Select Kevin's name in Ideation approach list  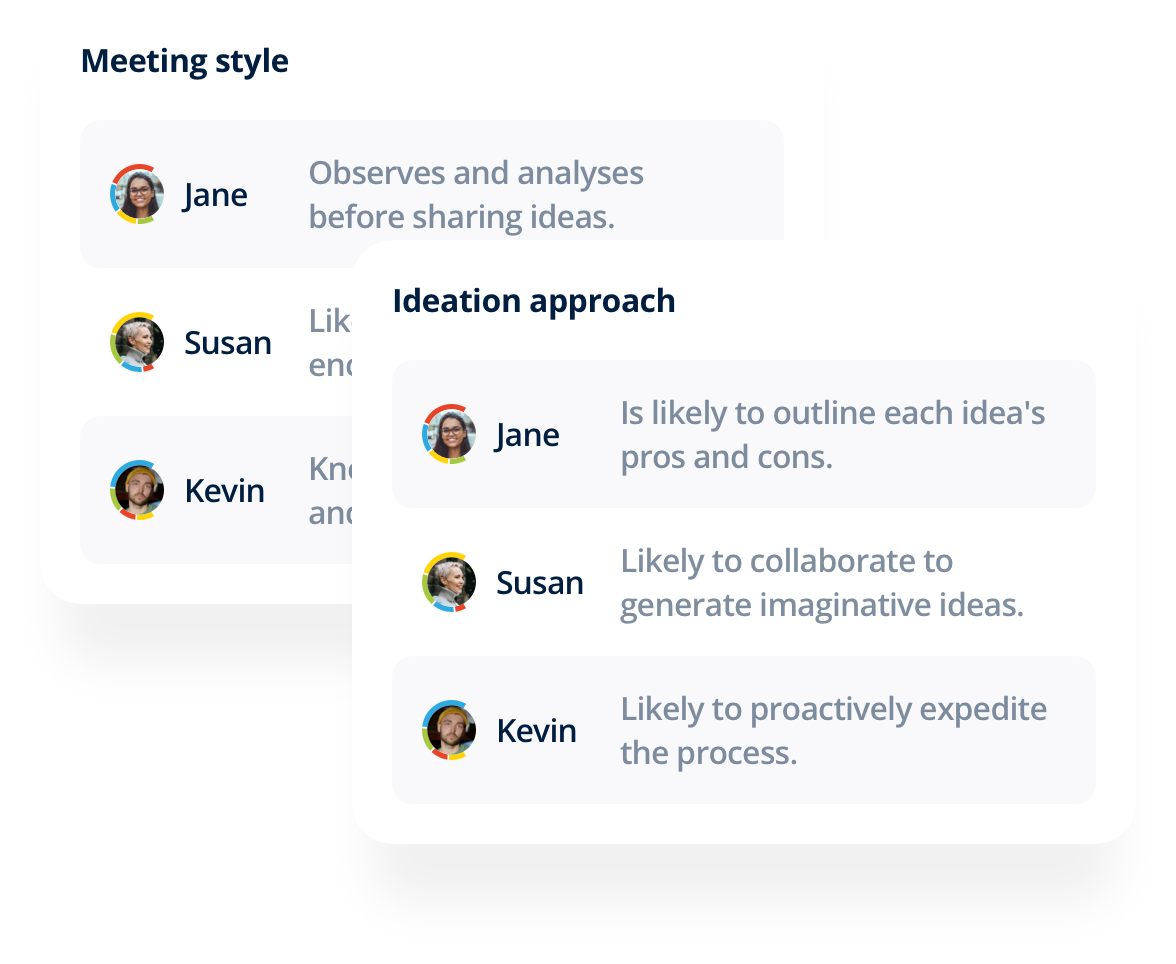(x=536, y=731)
